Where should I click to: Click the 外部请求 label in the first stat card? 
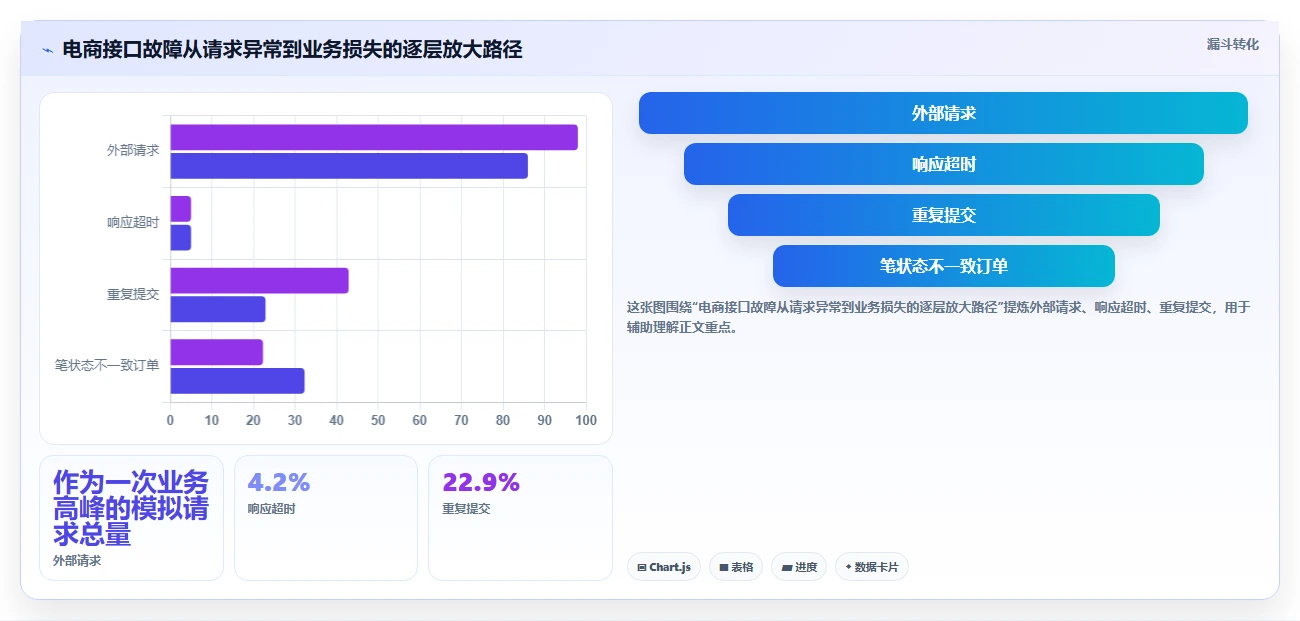coord(77,561)
